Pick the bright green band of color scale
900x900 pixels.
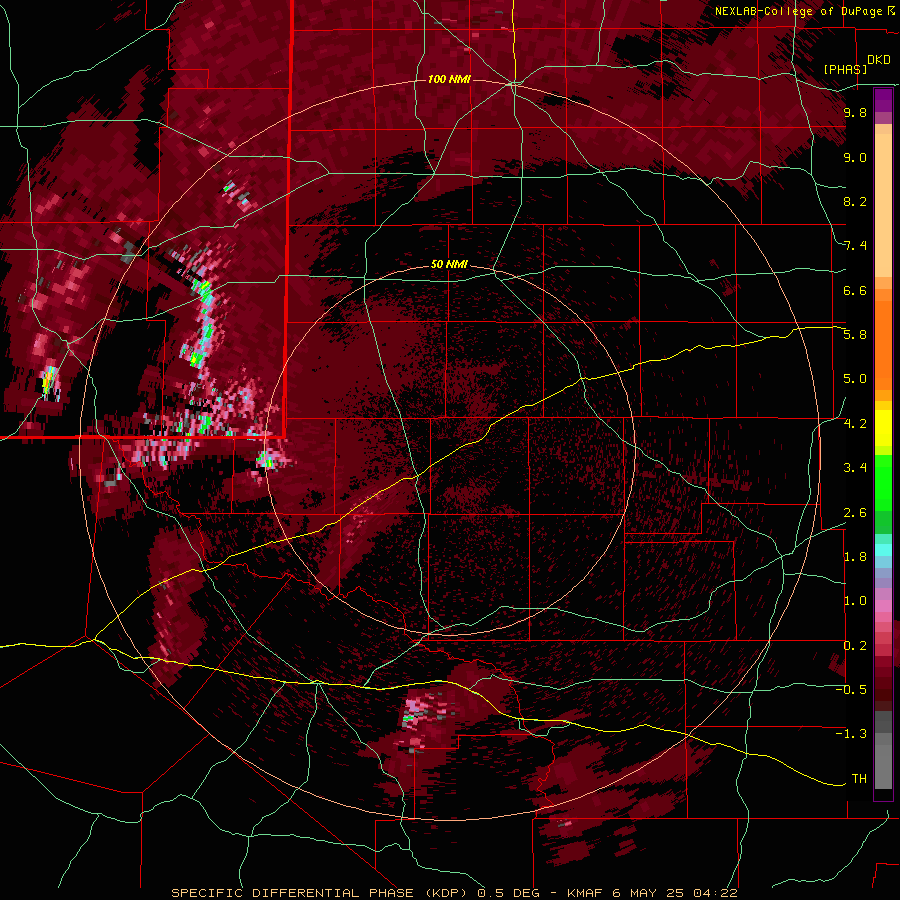[x=883, y=482]
